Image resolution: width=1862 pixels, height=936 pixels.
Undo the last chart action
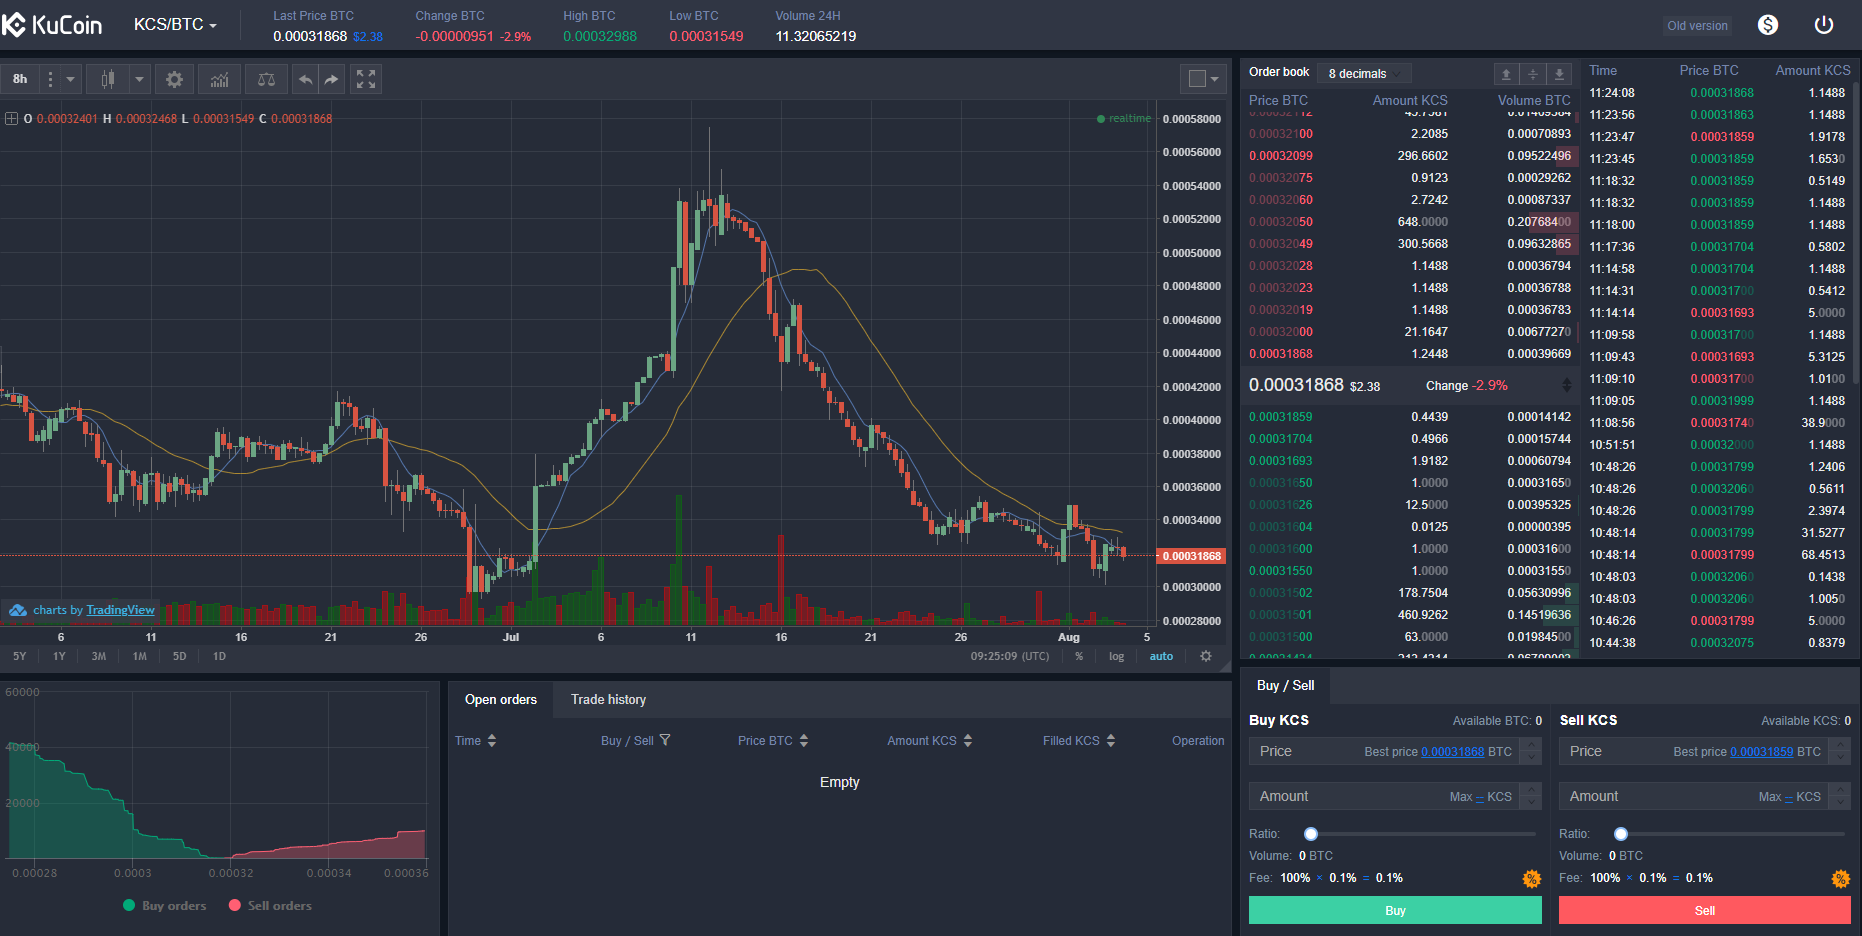click(306, 79)
